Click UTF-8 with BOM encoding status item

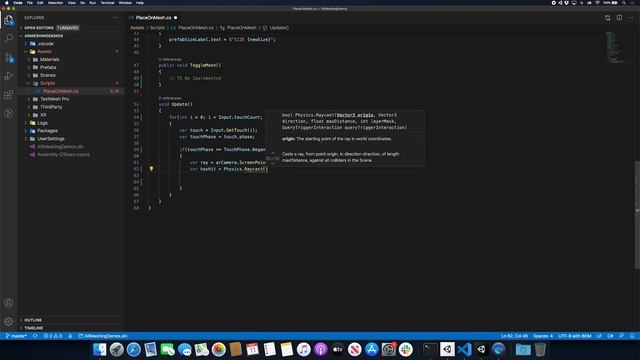(575, 336)
